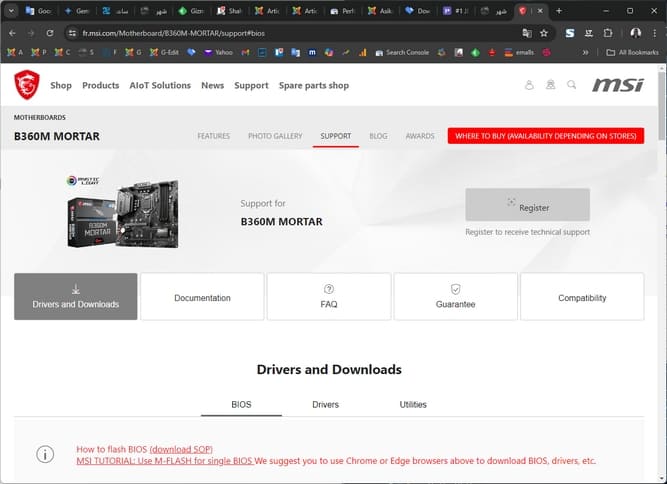This screenshot has width=667, height=484.
Task: Open the Gmail bookmark icon
Action: (x=245, y=52)
